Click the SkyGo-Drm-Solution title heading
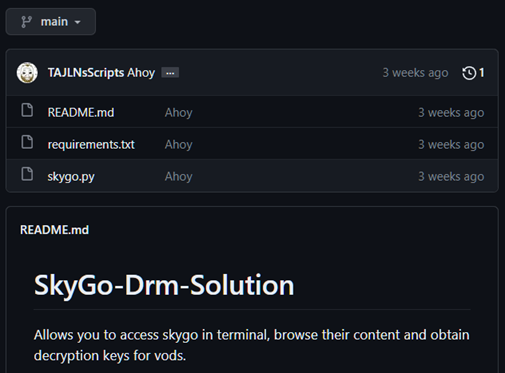This screenshot has width=505, height=373. coord(164,285)
